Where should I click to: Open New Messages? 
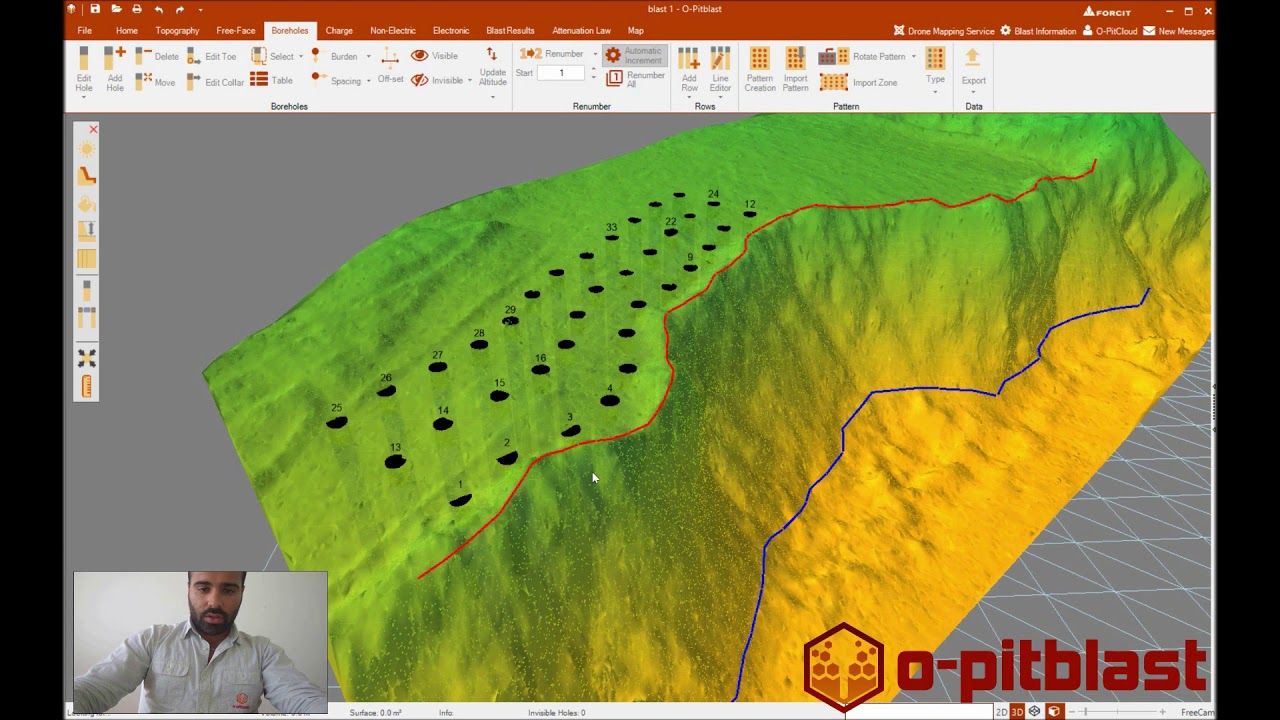click(x=1179, y=31)
